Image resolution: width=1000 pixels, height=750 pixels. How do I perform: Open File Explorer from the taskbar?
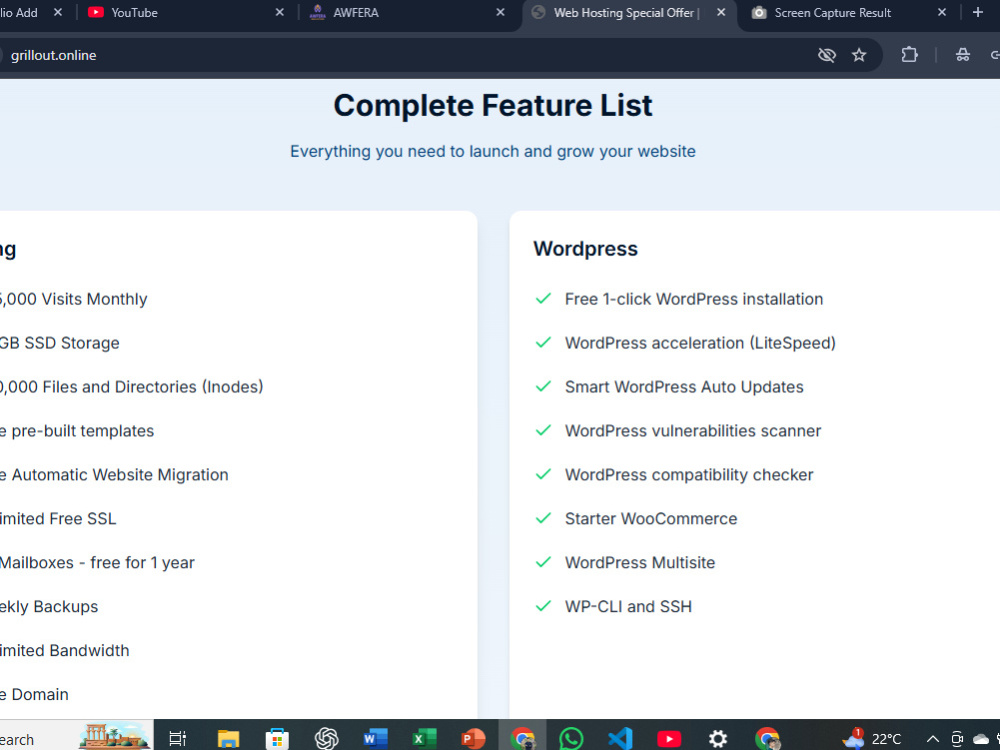(x=228, y=739)
